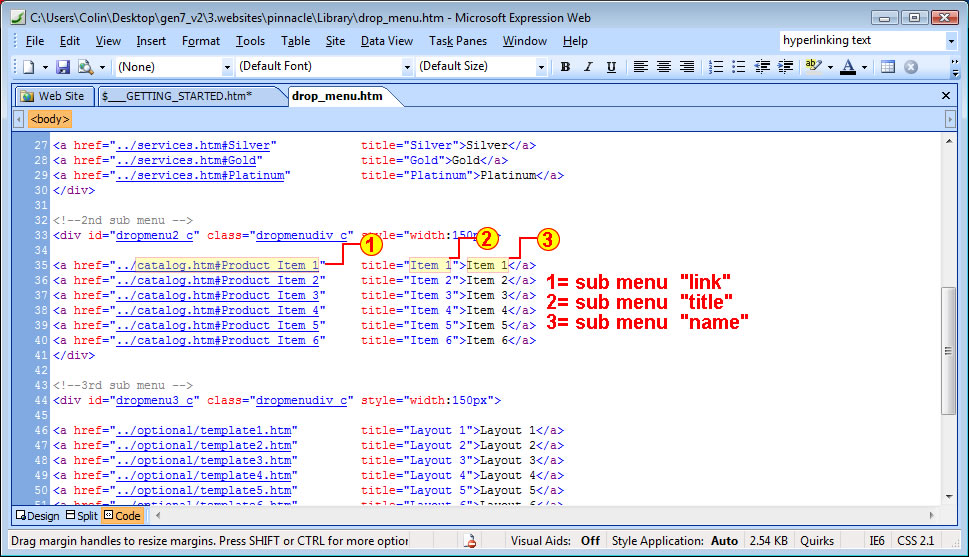Viewport: 969px width, 557px height.
Task: Toggle Bold formatting
Action: pyautogui.click(x=565, y=67)
